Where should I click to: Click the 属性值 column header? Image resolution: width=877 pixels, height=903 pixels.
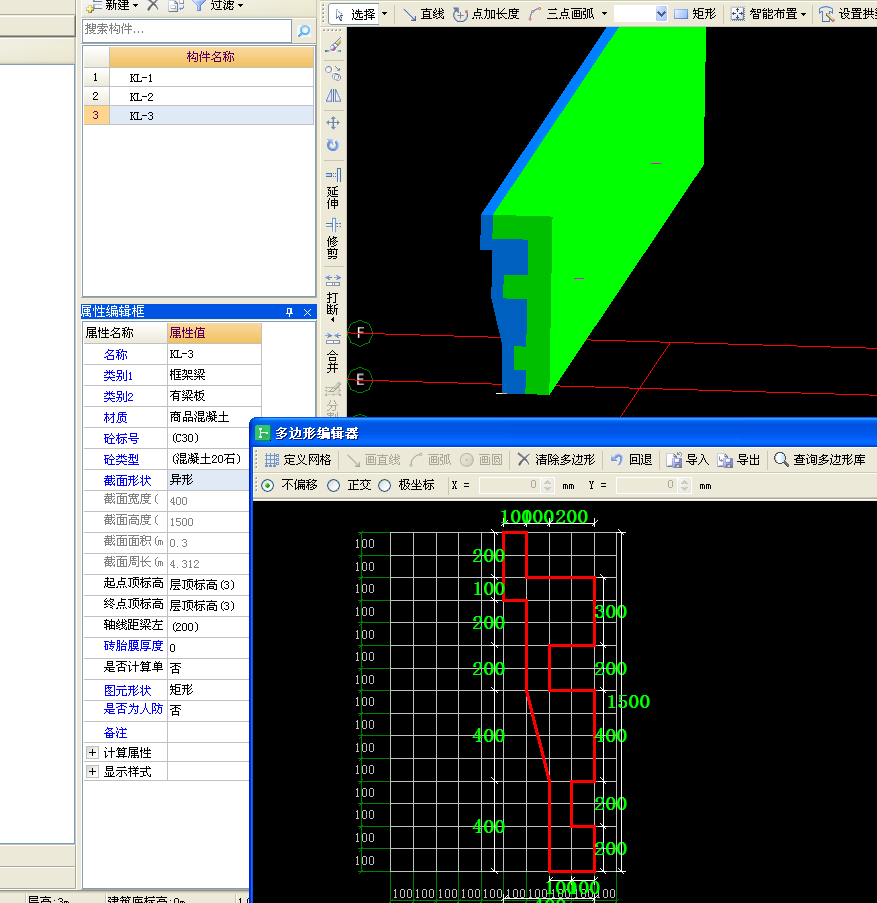pyautogui.click(x=214, y=333)
